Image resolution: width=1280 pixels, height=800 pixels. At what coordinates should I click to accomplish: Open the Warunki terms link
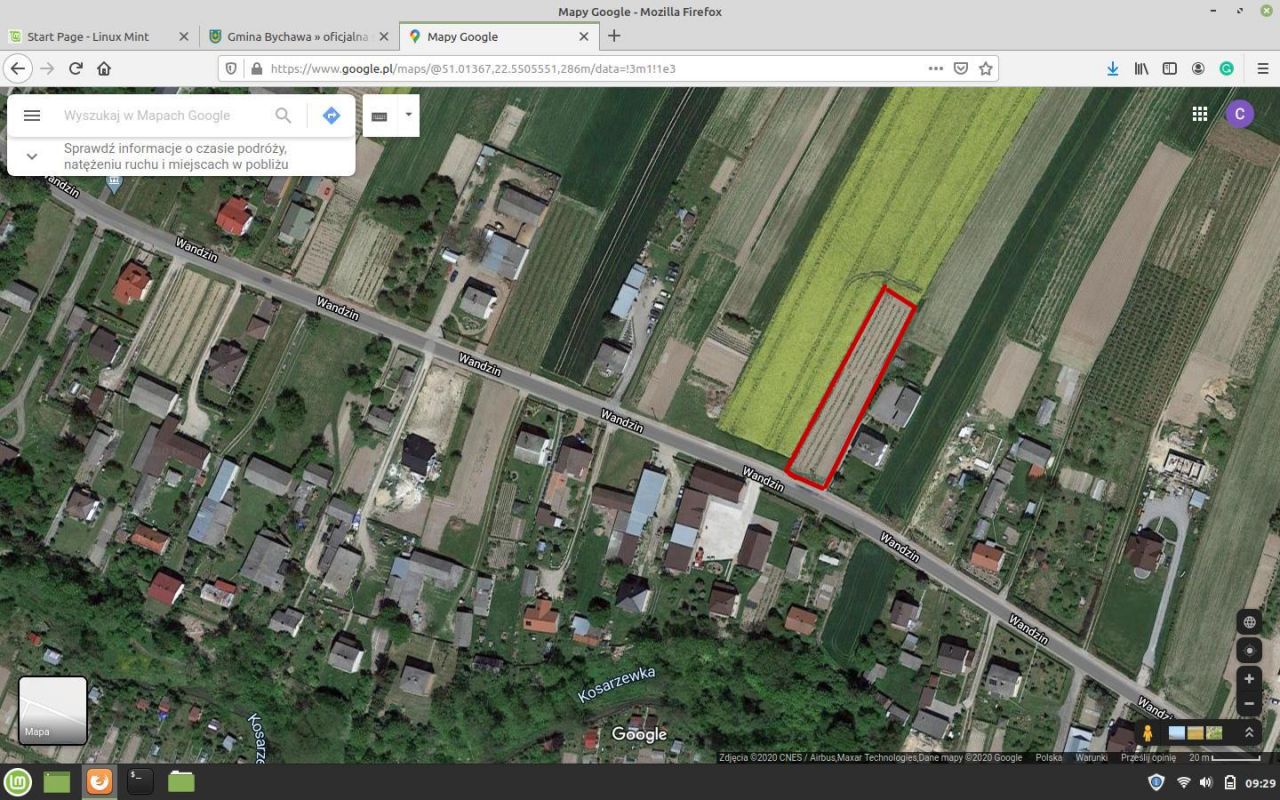pyautogui.click(x=1091, y=758)
